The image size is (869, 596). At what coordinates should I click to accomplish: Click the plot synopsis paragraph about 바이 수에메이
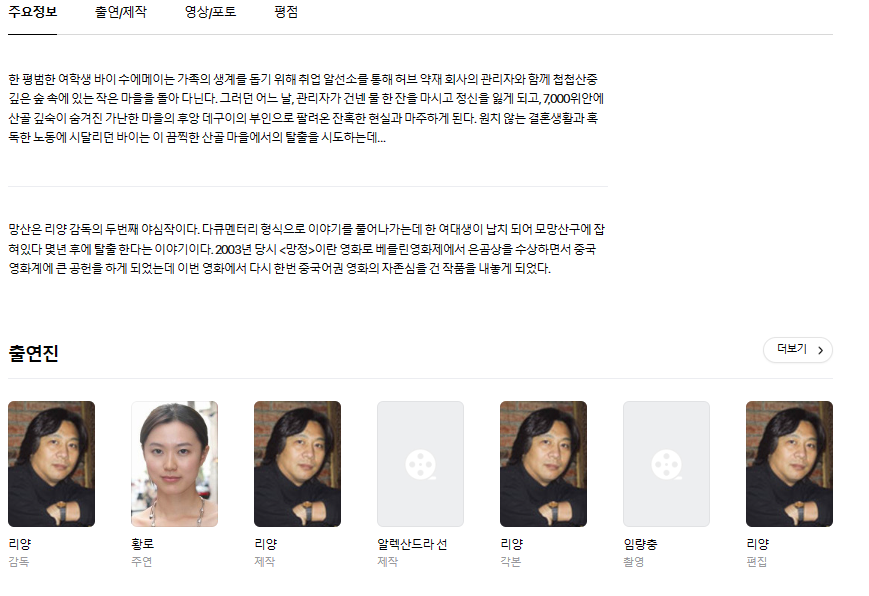[306, 109]
